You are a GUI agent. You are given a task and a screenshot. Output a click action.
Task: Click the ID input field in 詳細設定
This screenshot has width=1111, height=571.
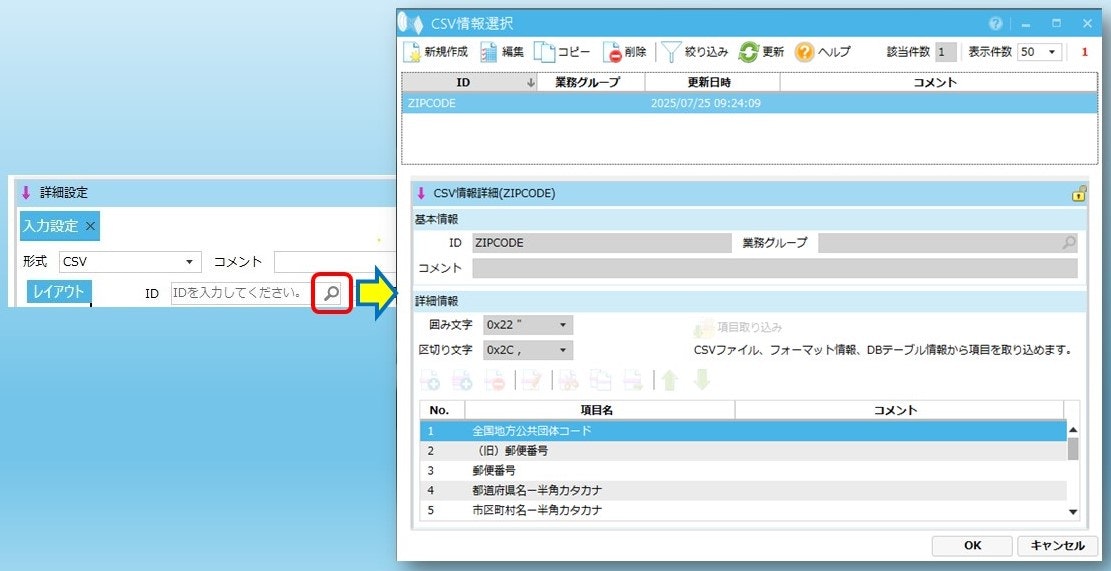(x=246, y=293)
